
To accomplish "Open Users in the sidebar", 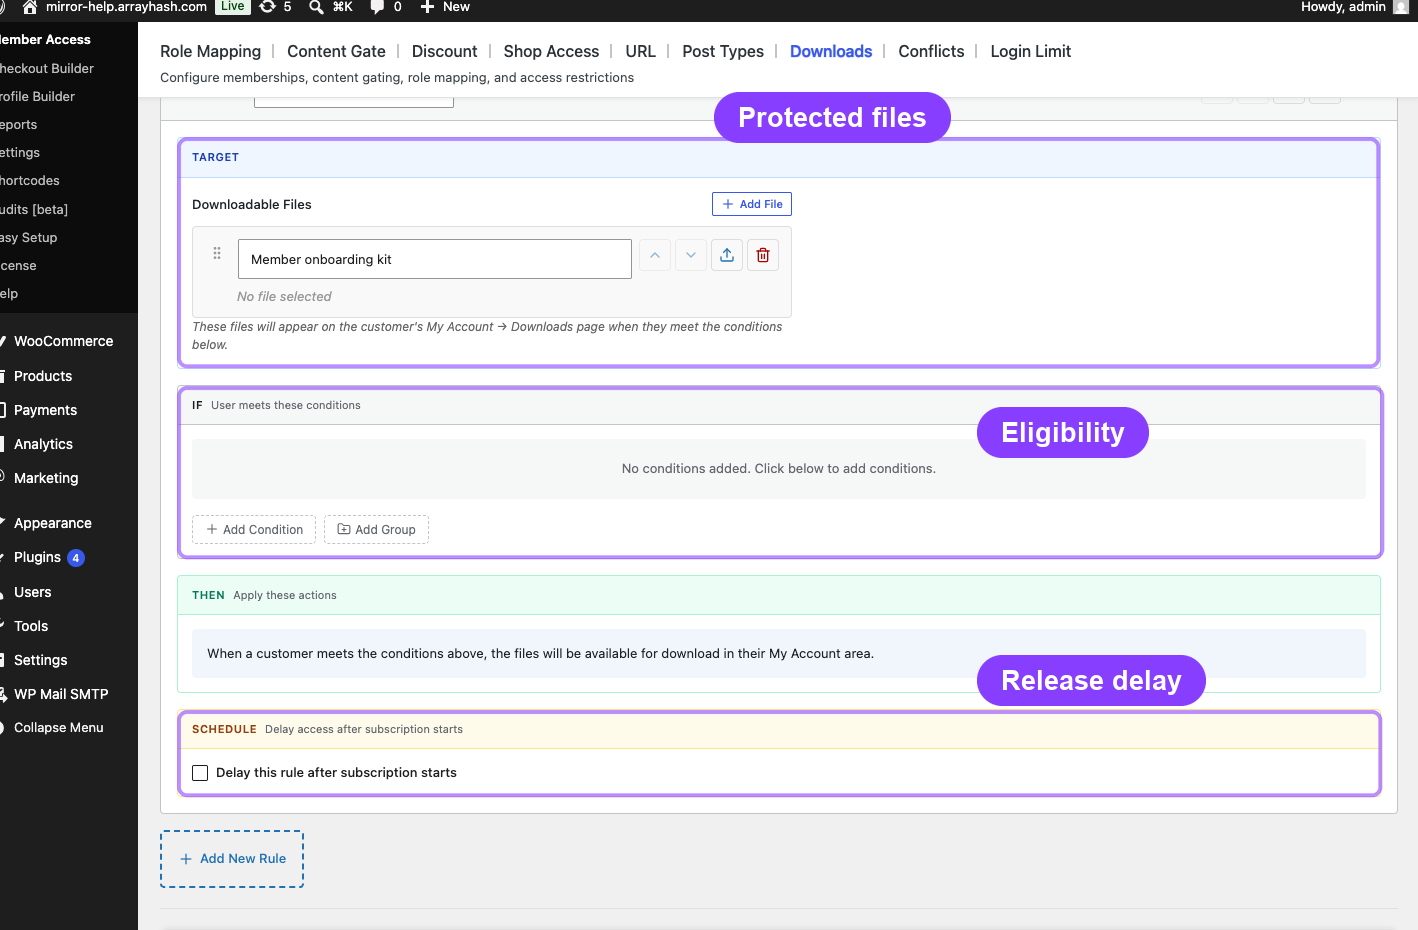I will click(x=32, y=592).
